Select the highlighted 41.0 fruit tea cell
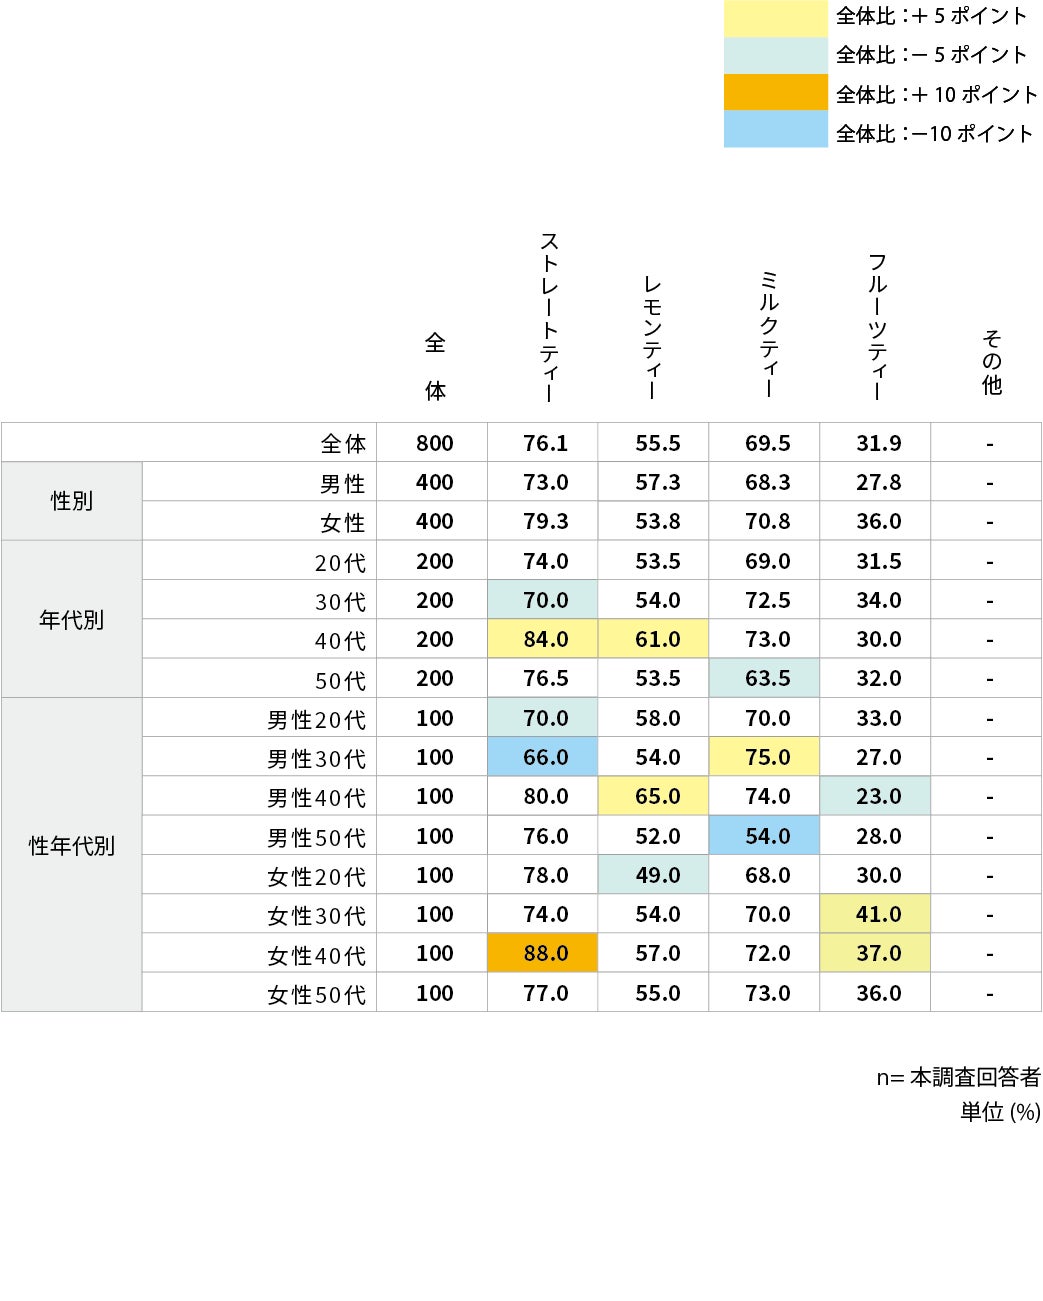Image resolution: width=1043 pixels, height=1301 pixels. (x=875, y=914)
